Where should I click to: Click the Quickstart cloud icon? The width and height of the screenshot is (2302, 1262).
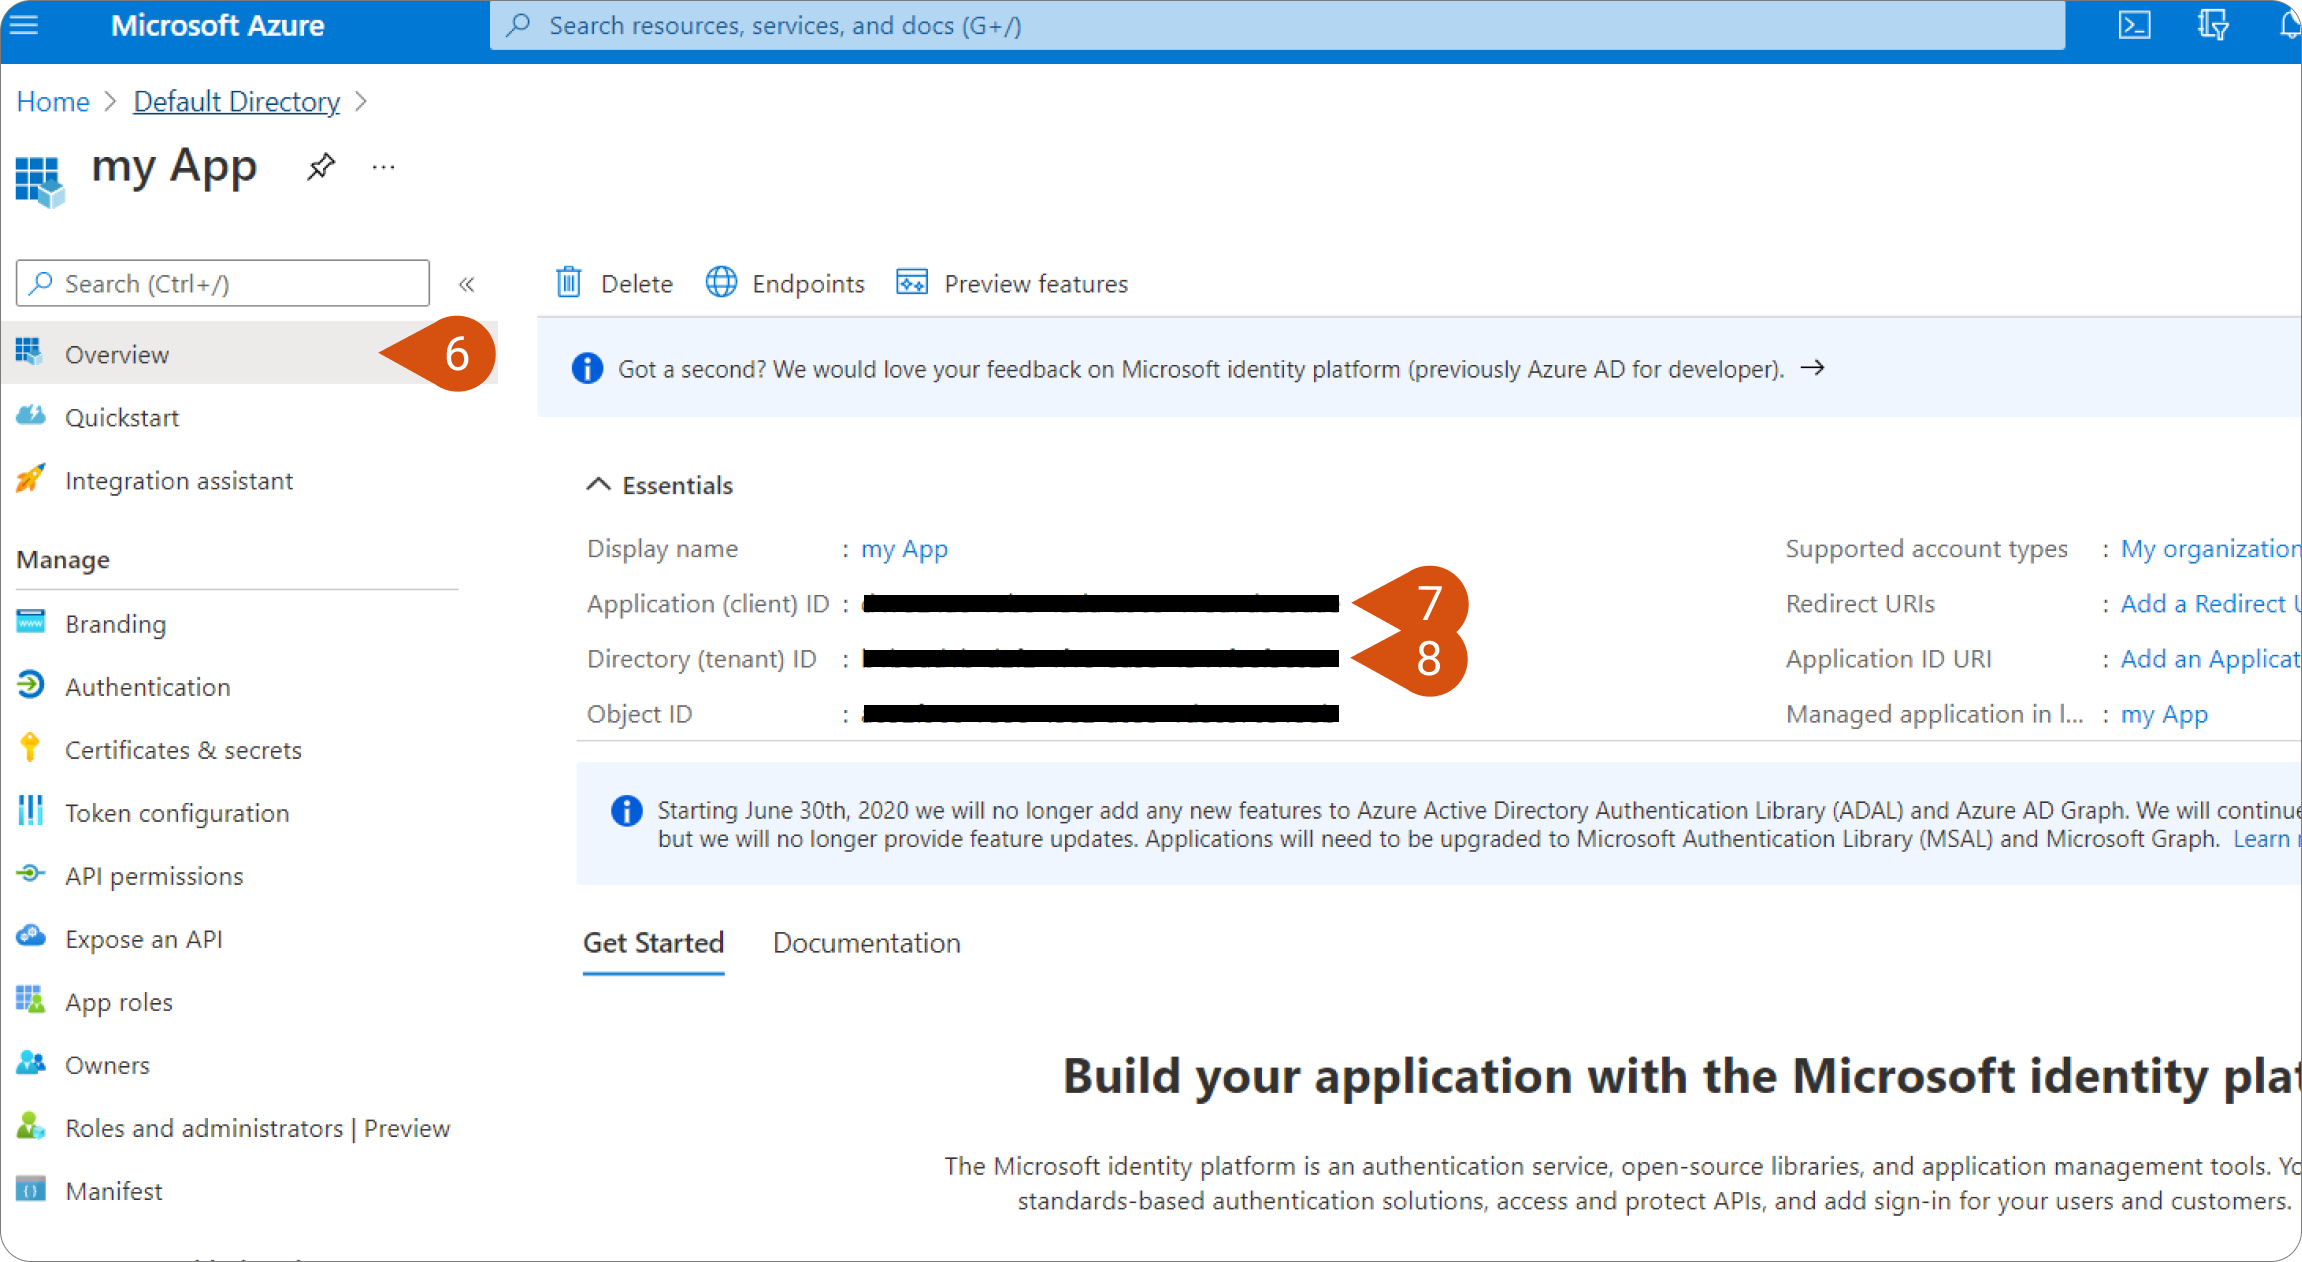click(31, 416)
